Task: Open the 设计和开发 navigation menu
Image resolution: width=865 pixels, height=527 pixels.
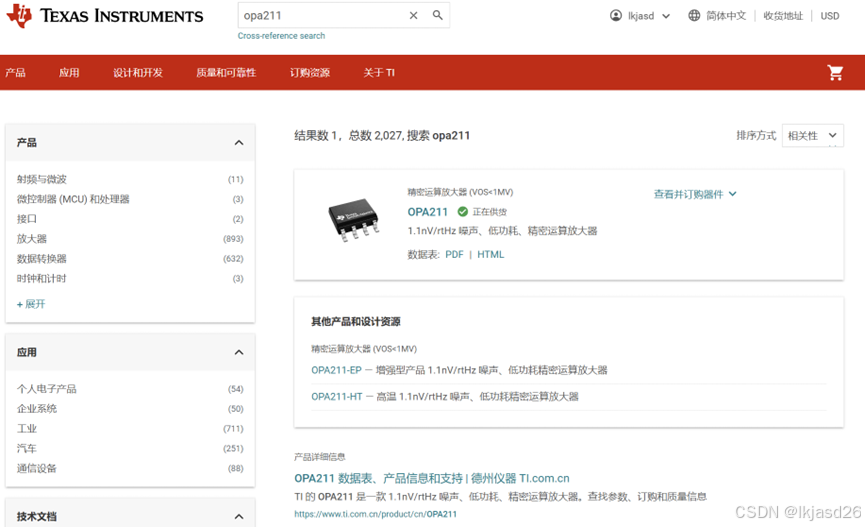Action: click(138, 72)
